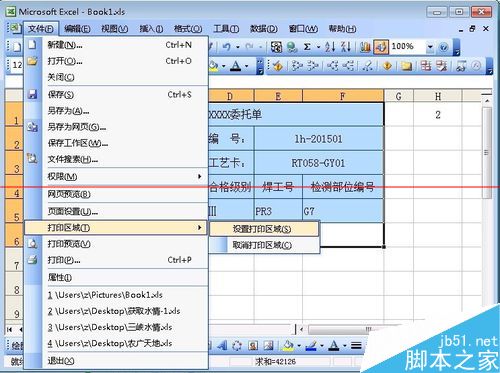
Task: Click the Drawing toggle toolbar icon
Action: click(x=380, y=47)
